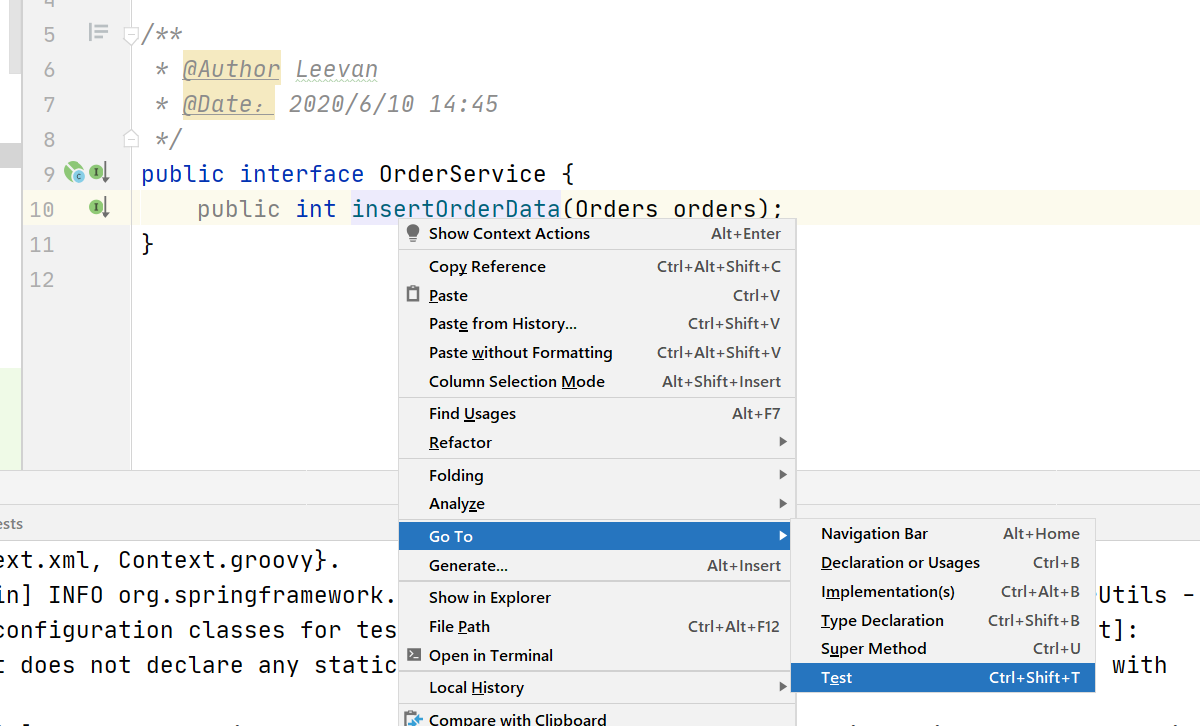Go to Implementation(s)
1200x726 pixels.
tap(943, 592)
